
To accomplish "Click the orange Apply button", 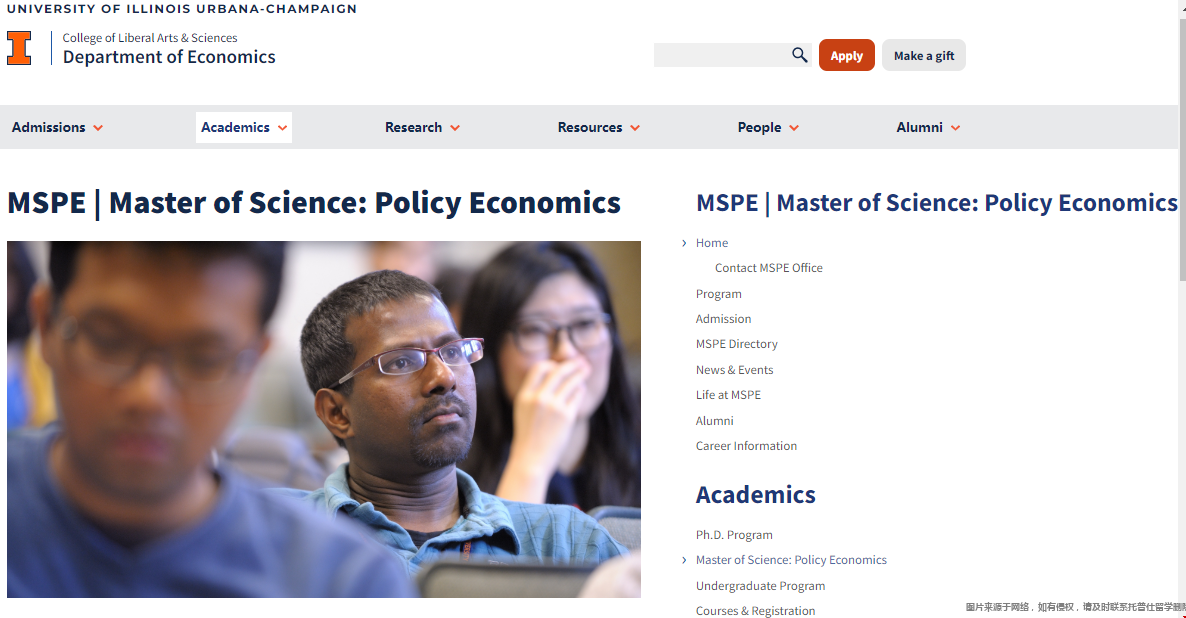I will click(x=846, y=55).
